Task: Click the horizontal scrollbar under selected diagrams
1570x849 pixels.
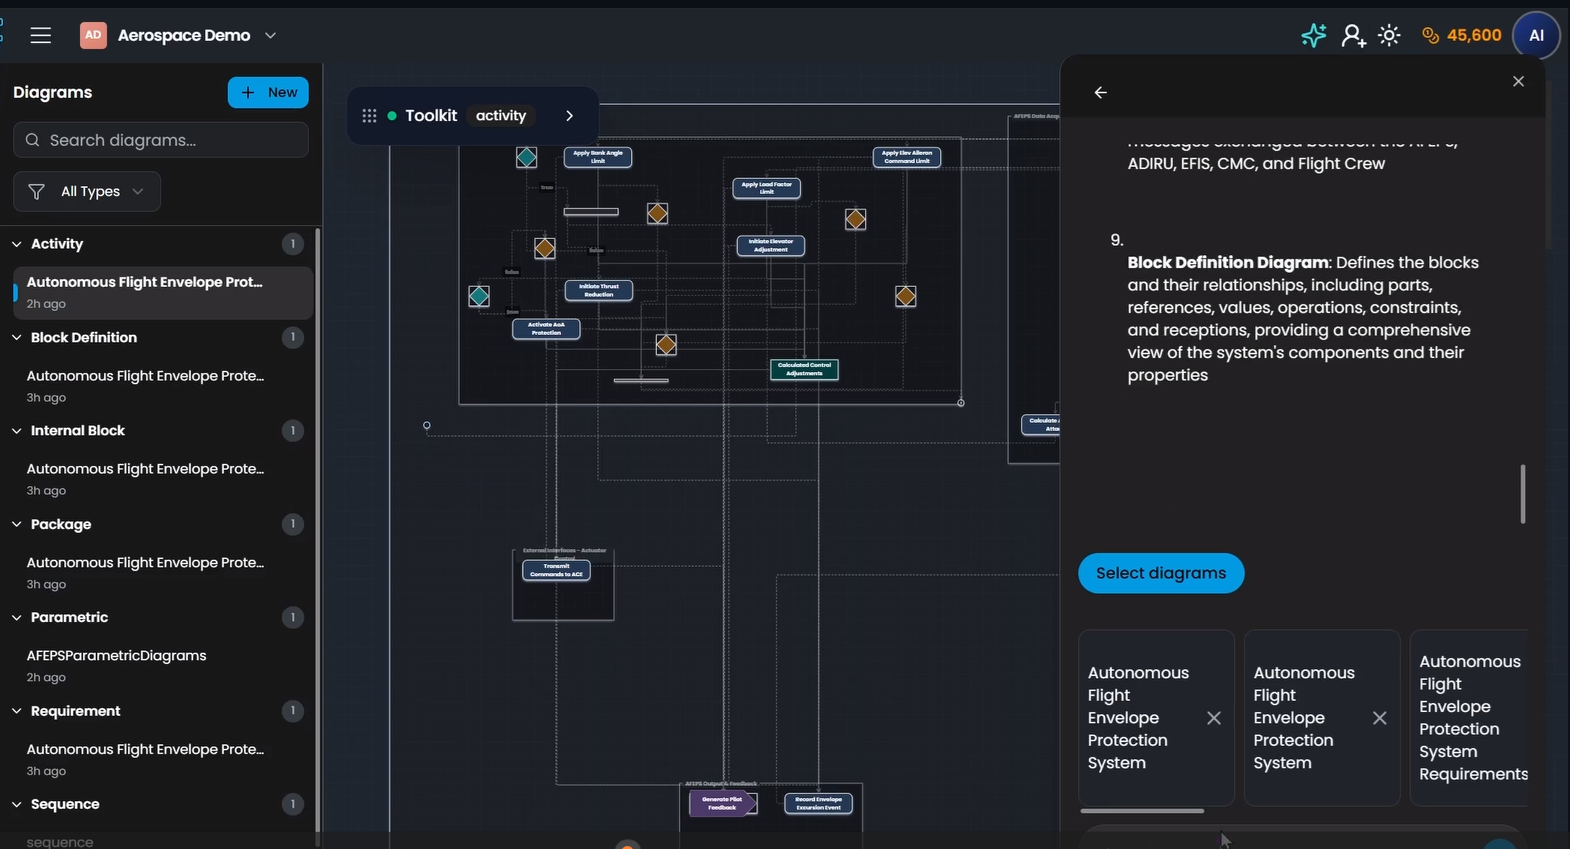Action: pos(1142,811)
